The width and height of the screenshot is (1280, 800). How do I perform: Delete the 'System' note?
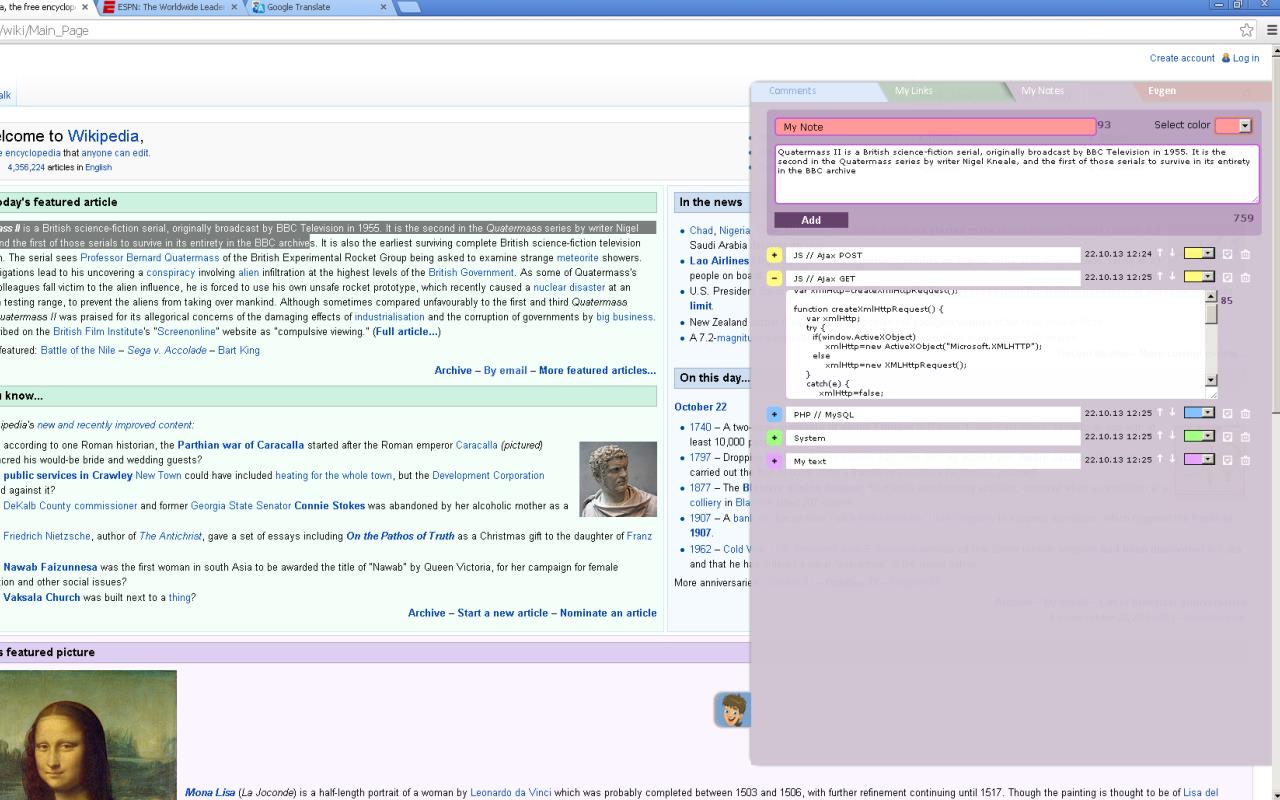coord(1245,437)
